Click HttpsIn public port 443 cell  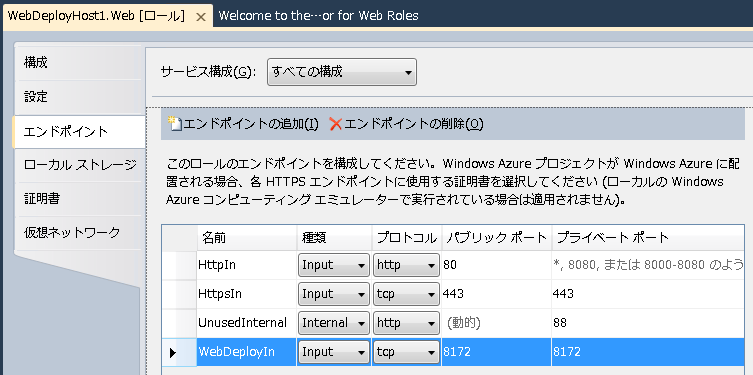click(497, 294)
